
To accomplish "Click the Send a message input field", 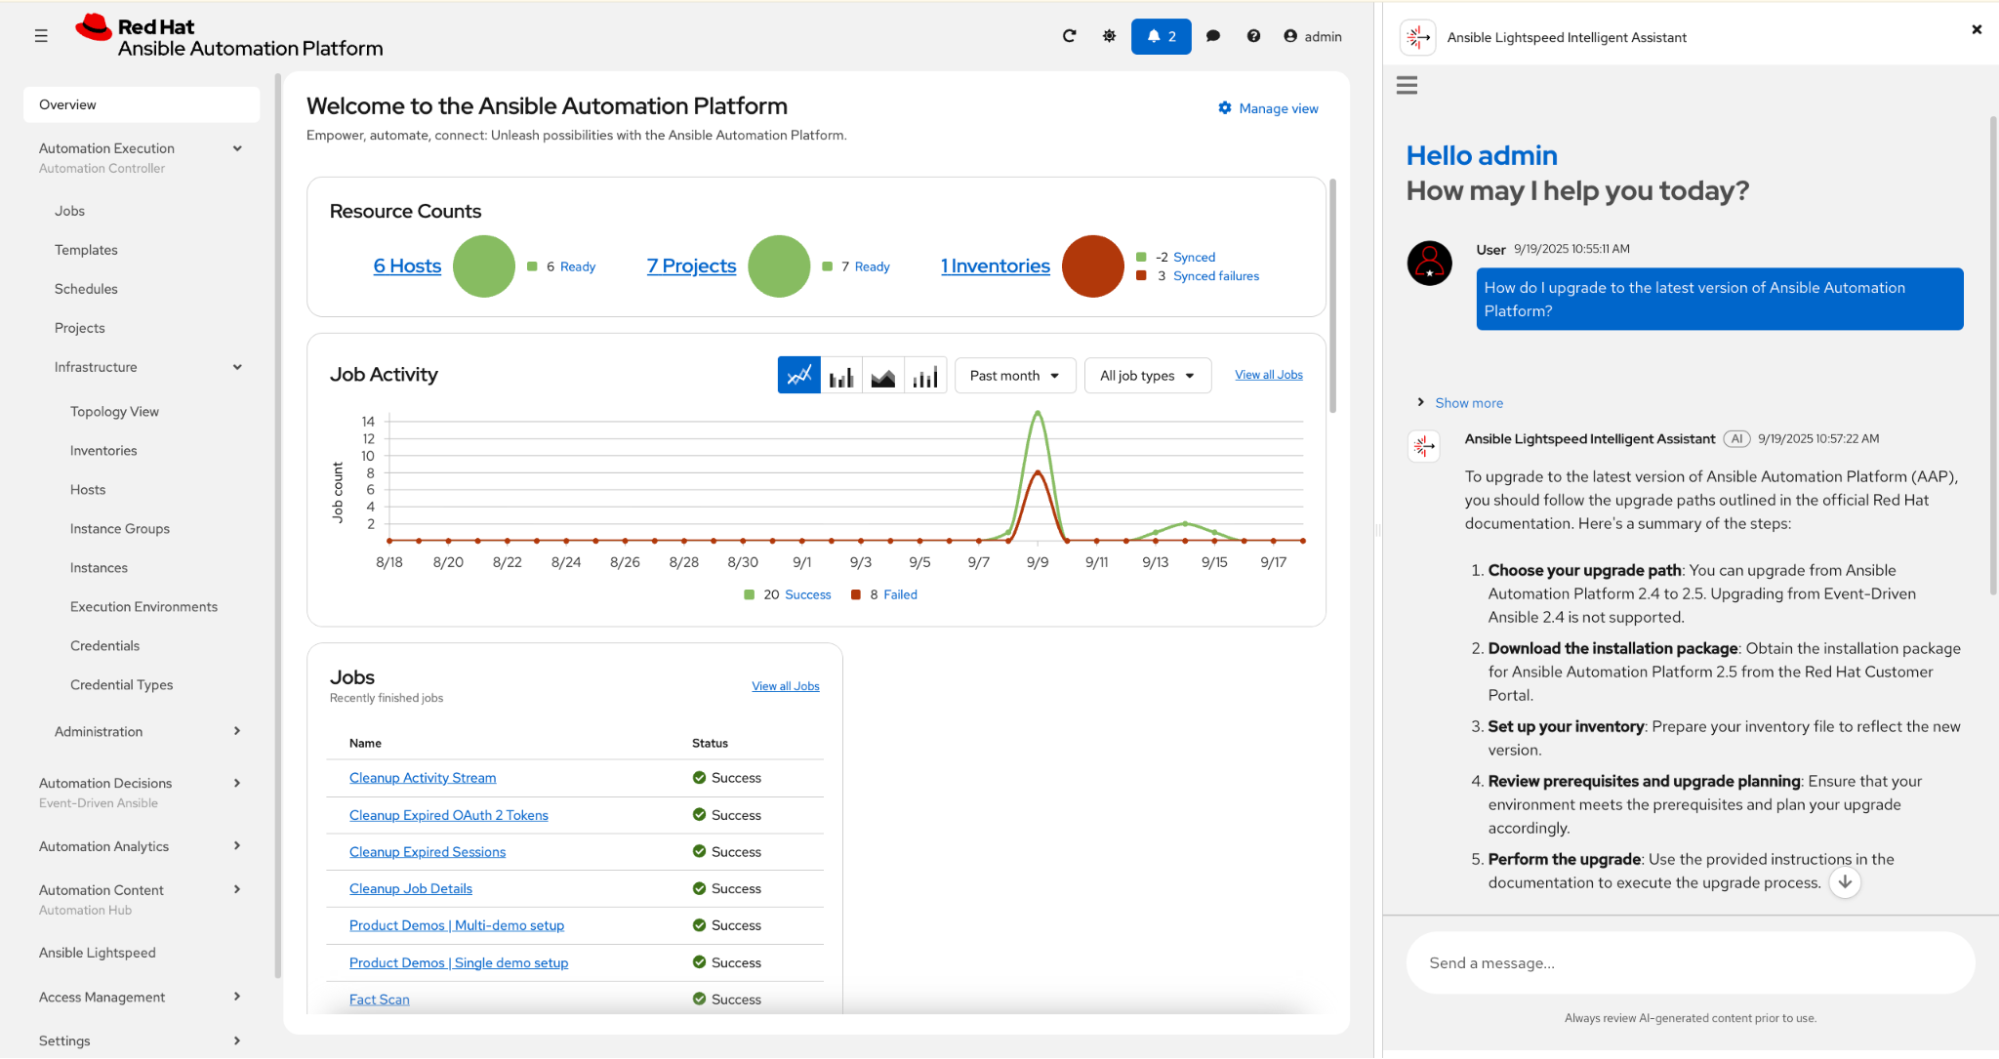I will pyautogui.click(x=1690, y=963).
